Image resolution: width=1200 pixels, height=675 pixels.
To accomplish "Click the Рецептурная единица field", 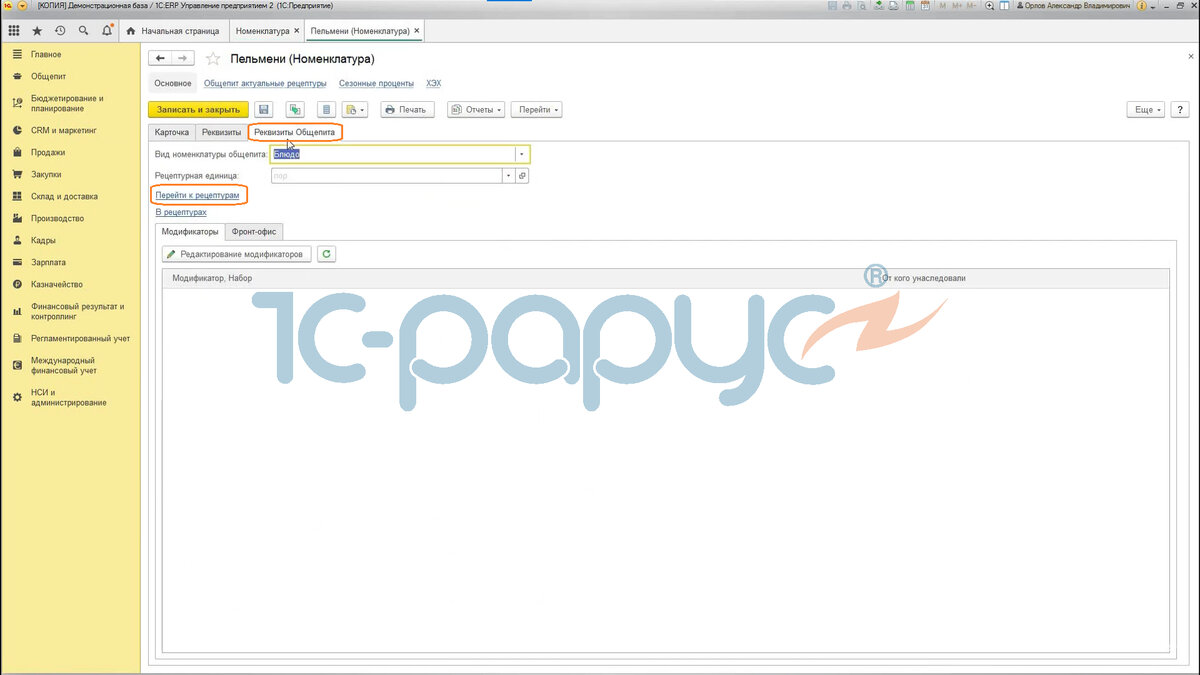I will (x=386, y=175).
